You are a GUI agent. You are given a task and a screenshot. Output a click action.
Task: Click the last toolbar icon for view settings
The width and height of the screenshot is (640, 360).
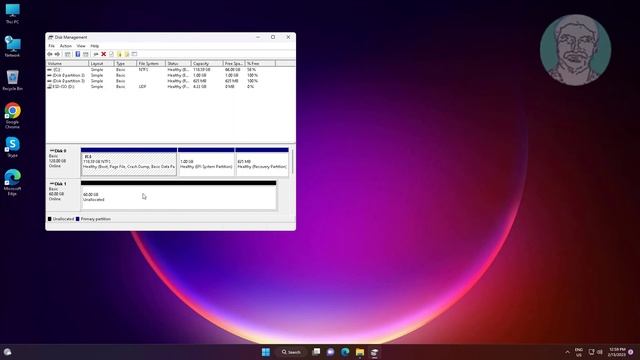134,54
